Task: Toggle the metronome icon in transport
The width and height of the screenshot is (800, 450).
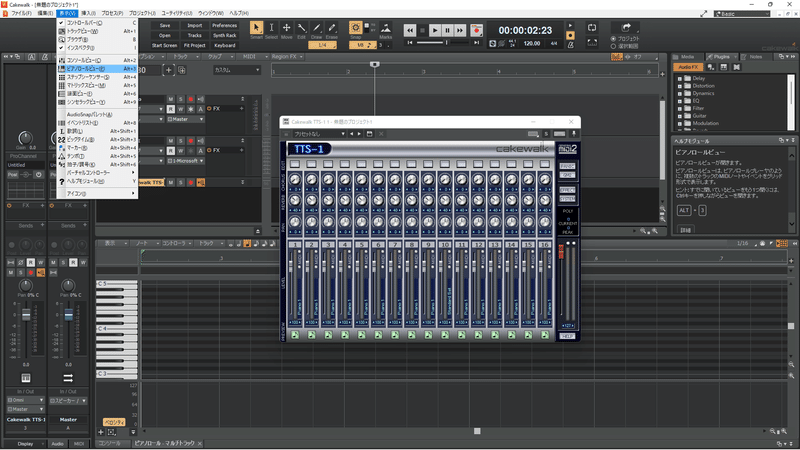Action: tap(570, 45)
